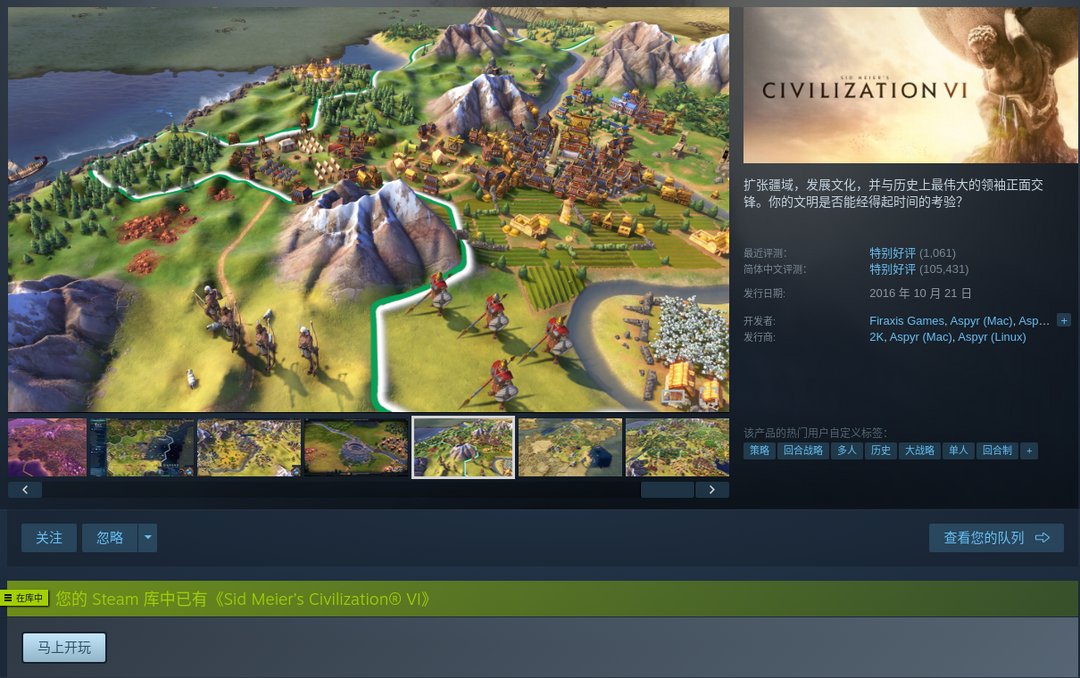Select the 单人 tag

pyautogui.click(x=958, y=451)
